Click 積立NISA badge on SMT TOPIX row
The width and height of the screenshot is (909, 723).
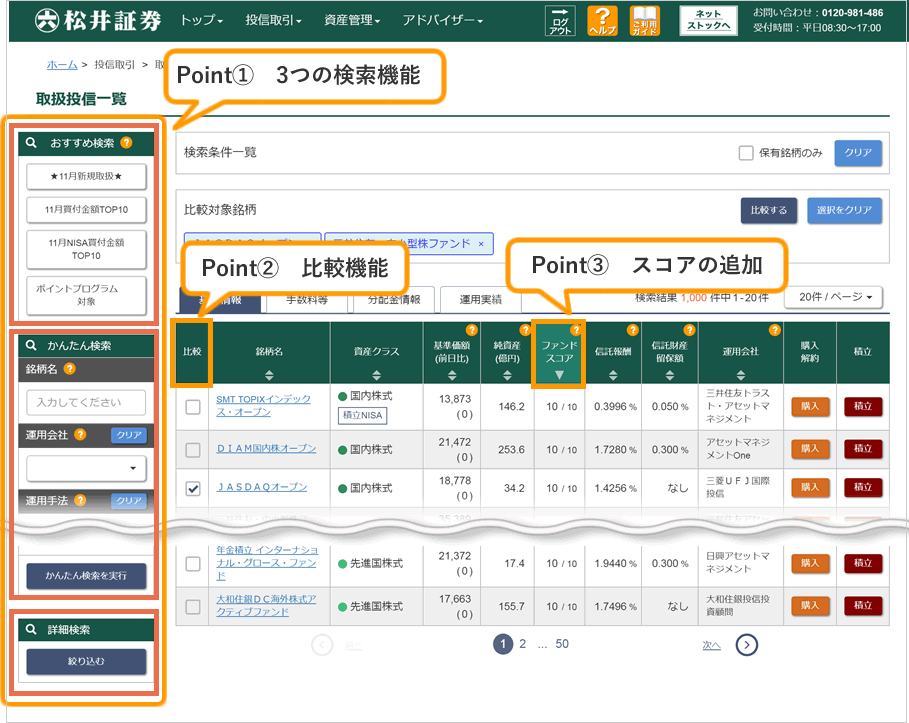click(362, 415)
